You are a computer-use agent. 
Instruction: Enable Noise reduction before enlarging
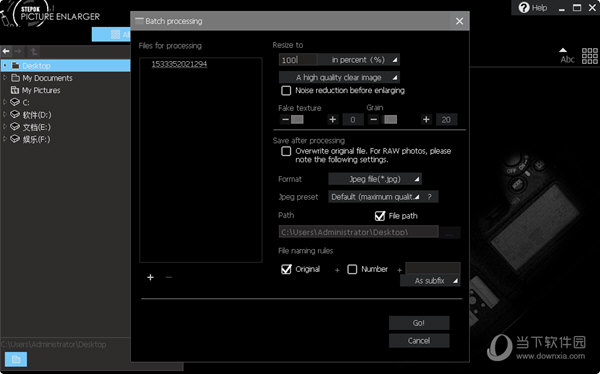286,90
